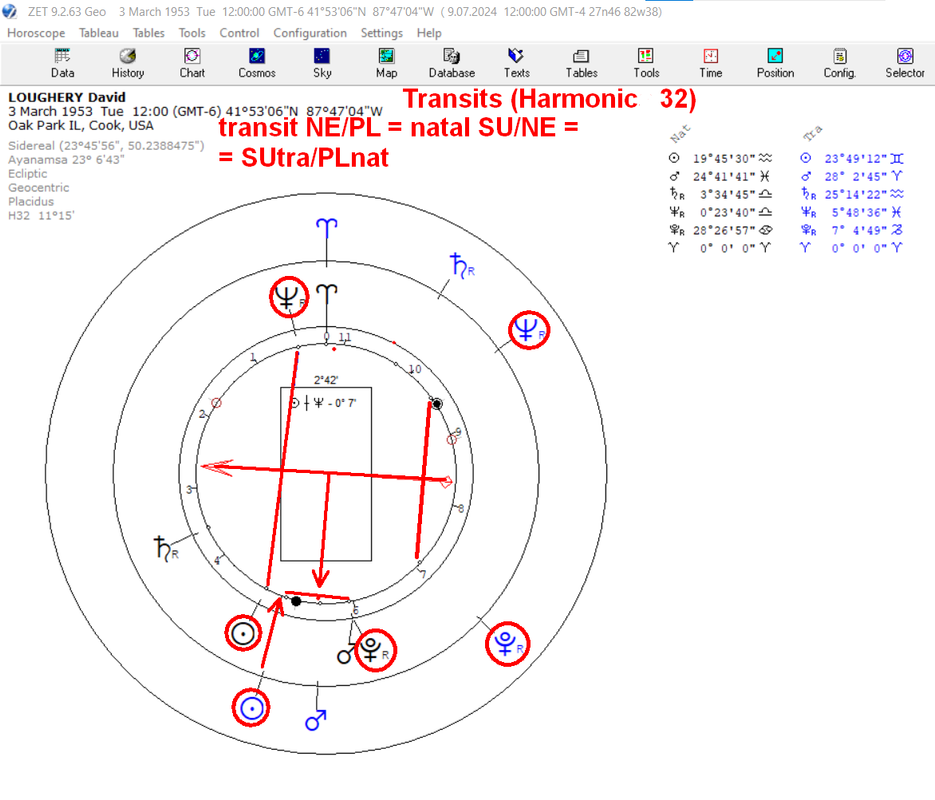Open the Map toolbar icon

(386, 63)
